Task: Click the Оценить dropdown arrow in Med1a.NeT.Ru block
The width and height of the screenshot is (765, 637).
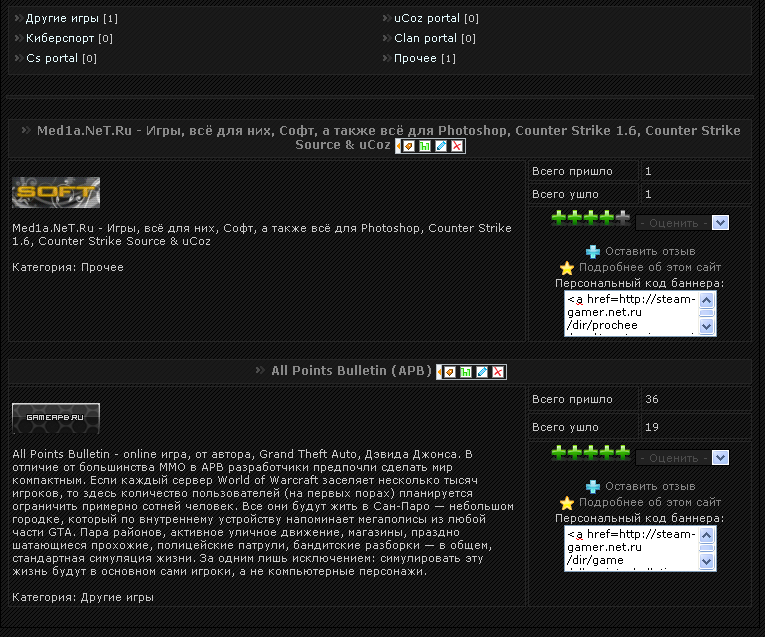Action: (721, 223)
